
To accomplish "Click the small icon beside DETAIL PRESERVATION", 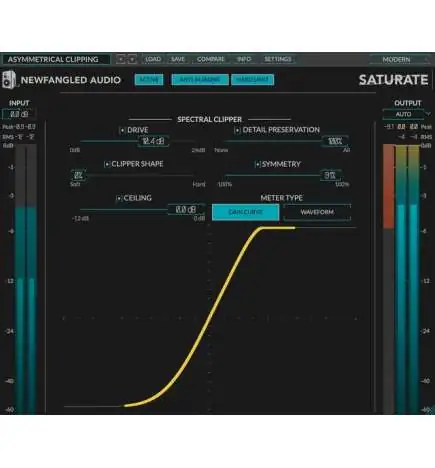I will [x=237, y=130].
